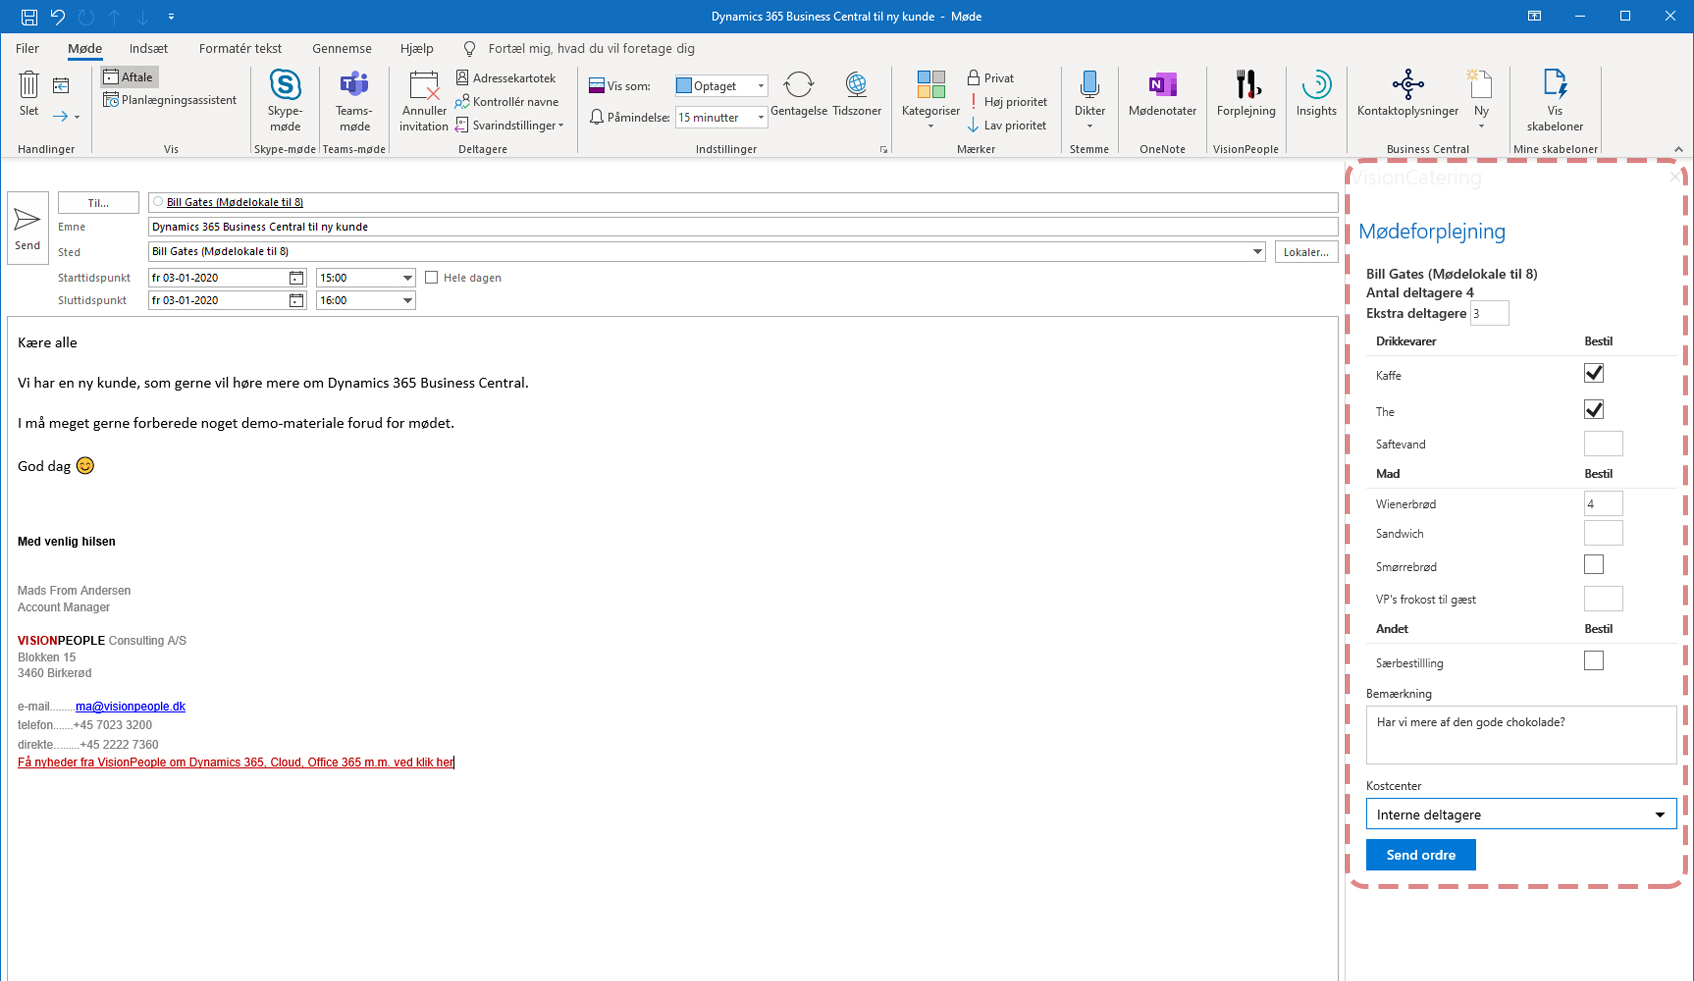1694x981 pixels.
Task: Check the Smørrebrød checkbox
Action: 1594,565
